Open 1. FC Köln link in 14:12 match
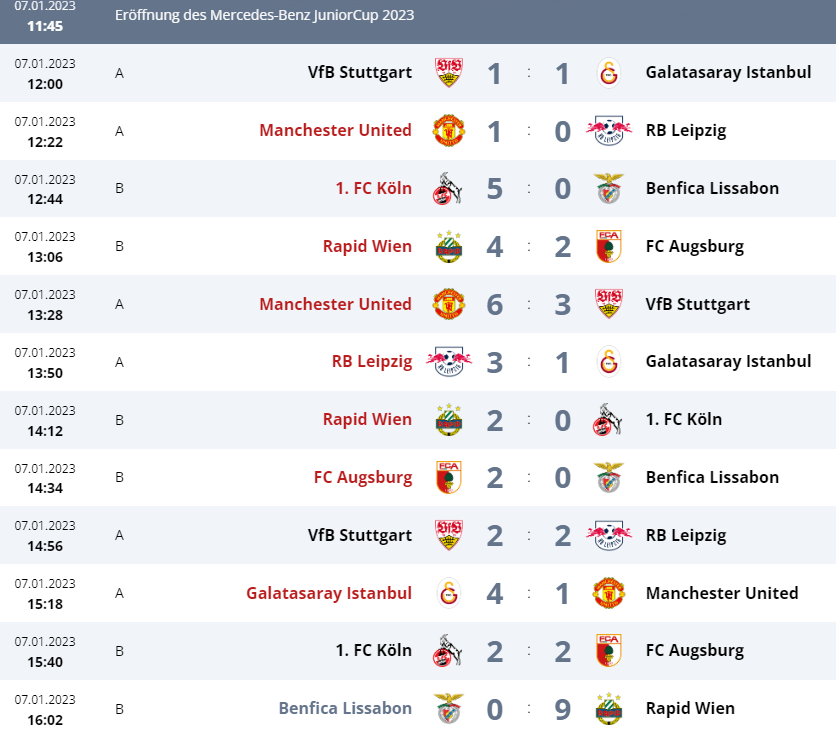This screenshot has width=836, height=737. tap(684, 420)
